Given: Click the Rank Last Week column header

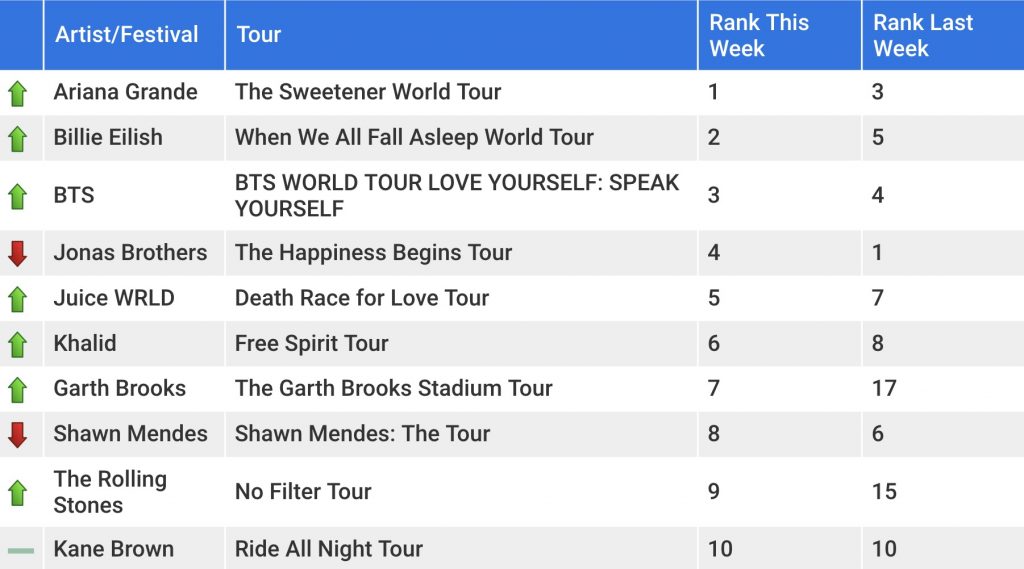Looking at the screenshot, I should [x=943, y=35].
